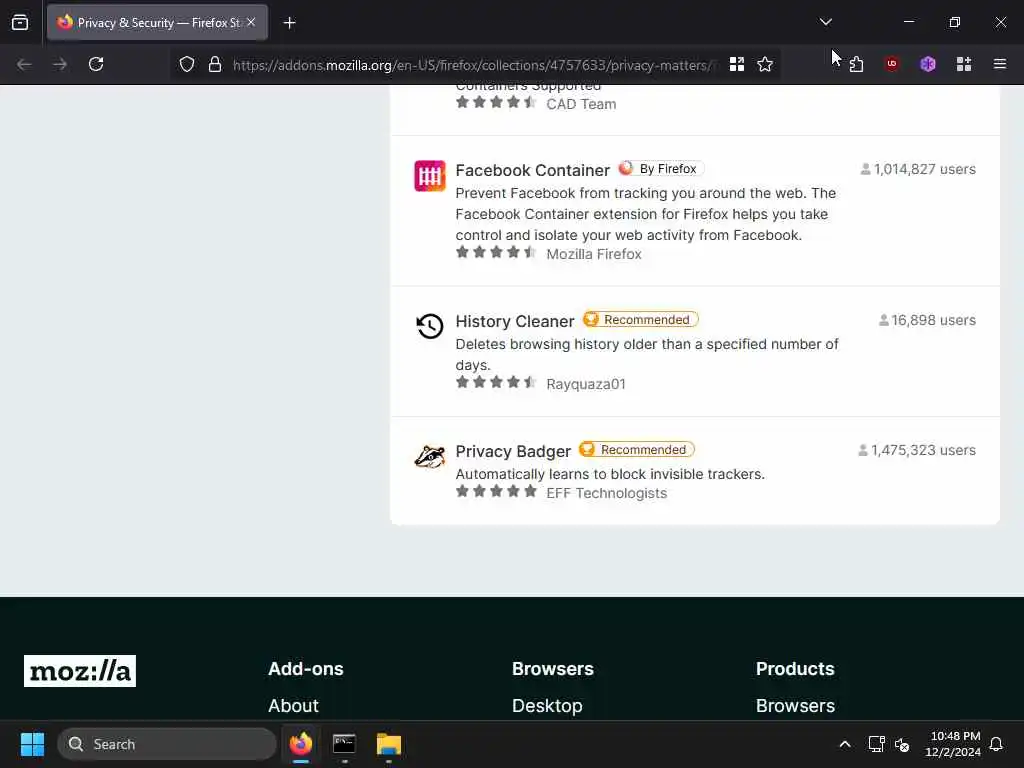1024x768 pixels.
Task: Click History Cleaner clock icon
Action: click(430, 326)
